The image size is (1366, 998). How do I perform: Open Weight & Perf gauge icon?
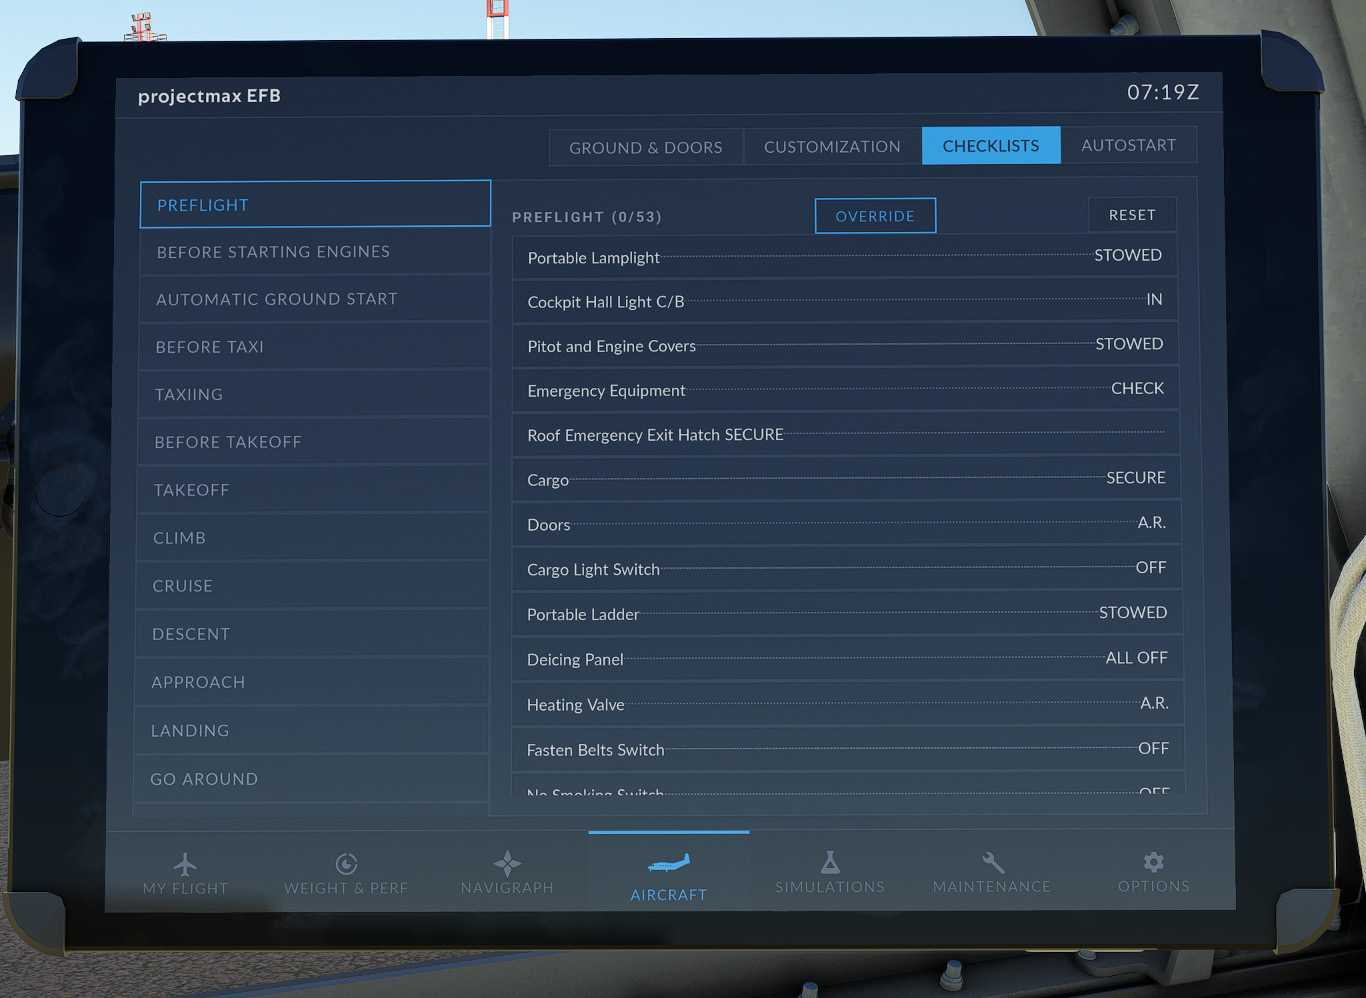346,864
